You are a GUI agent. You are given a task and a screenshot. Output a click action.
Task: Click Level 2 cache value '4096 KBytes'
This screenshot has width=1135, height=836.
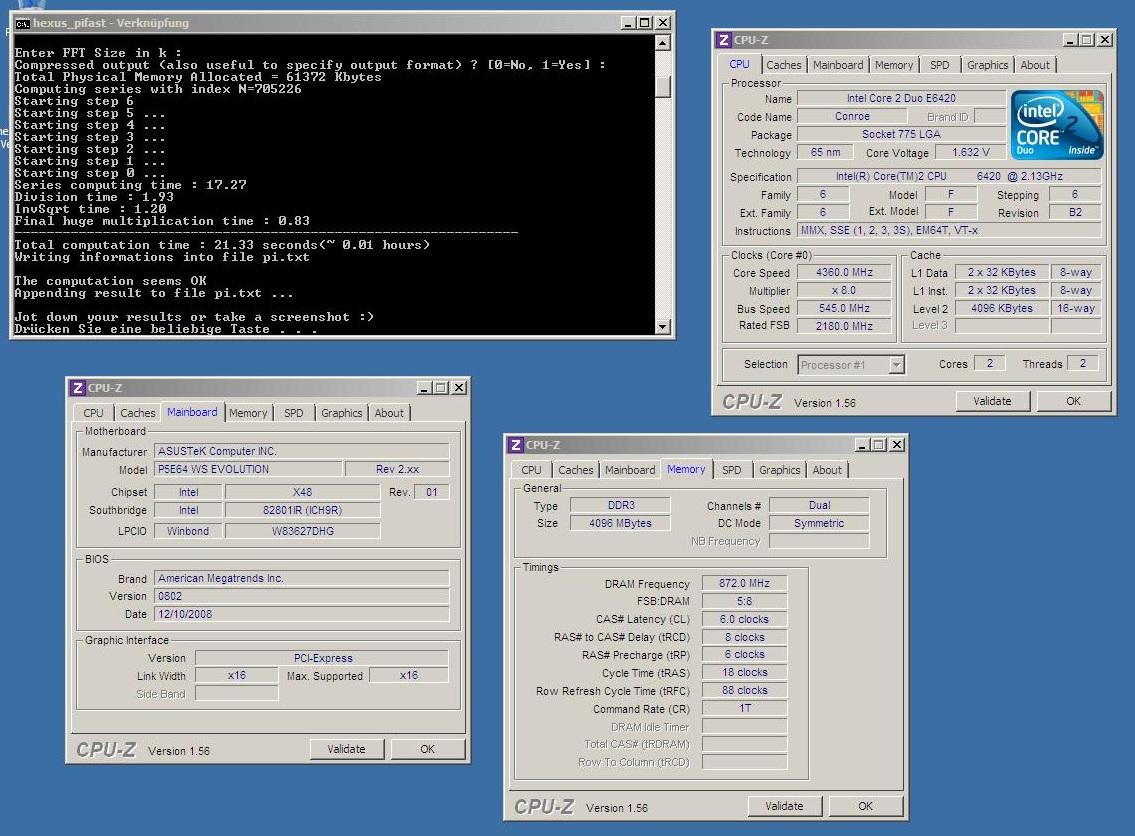pos(1001,308)
